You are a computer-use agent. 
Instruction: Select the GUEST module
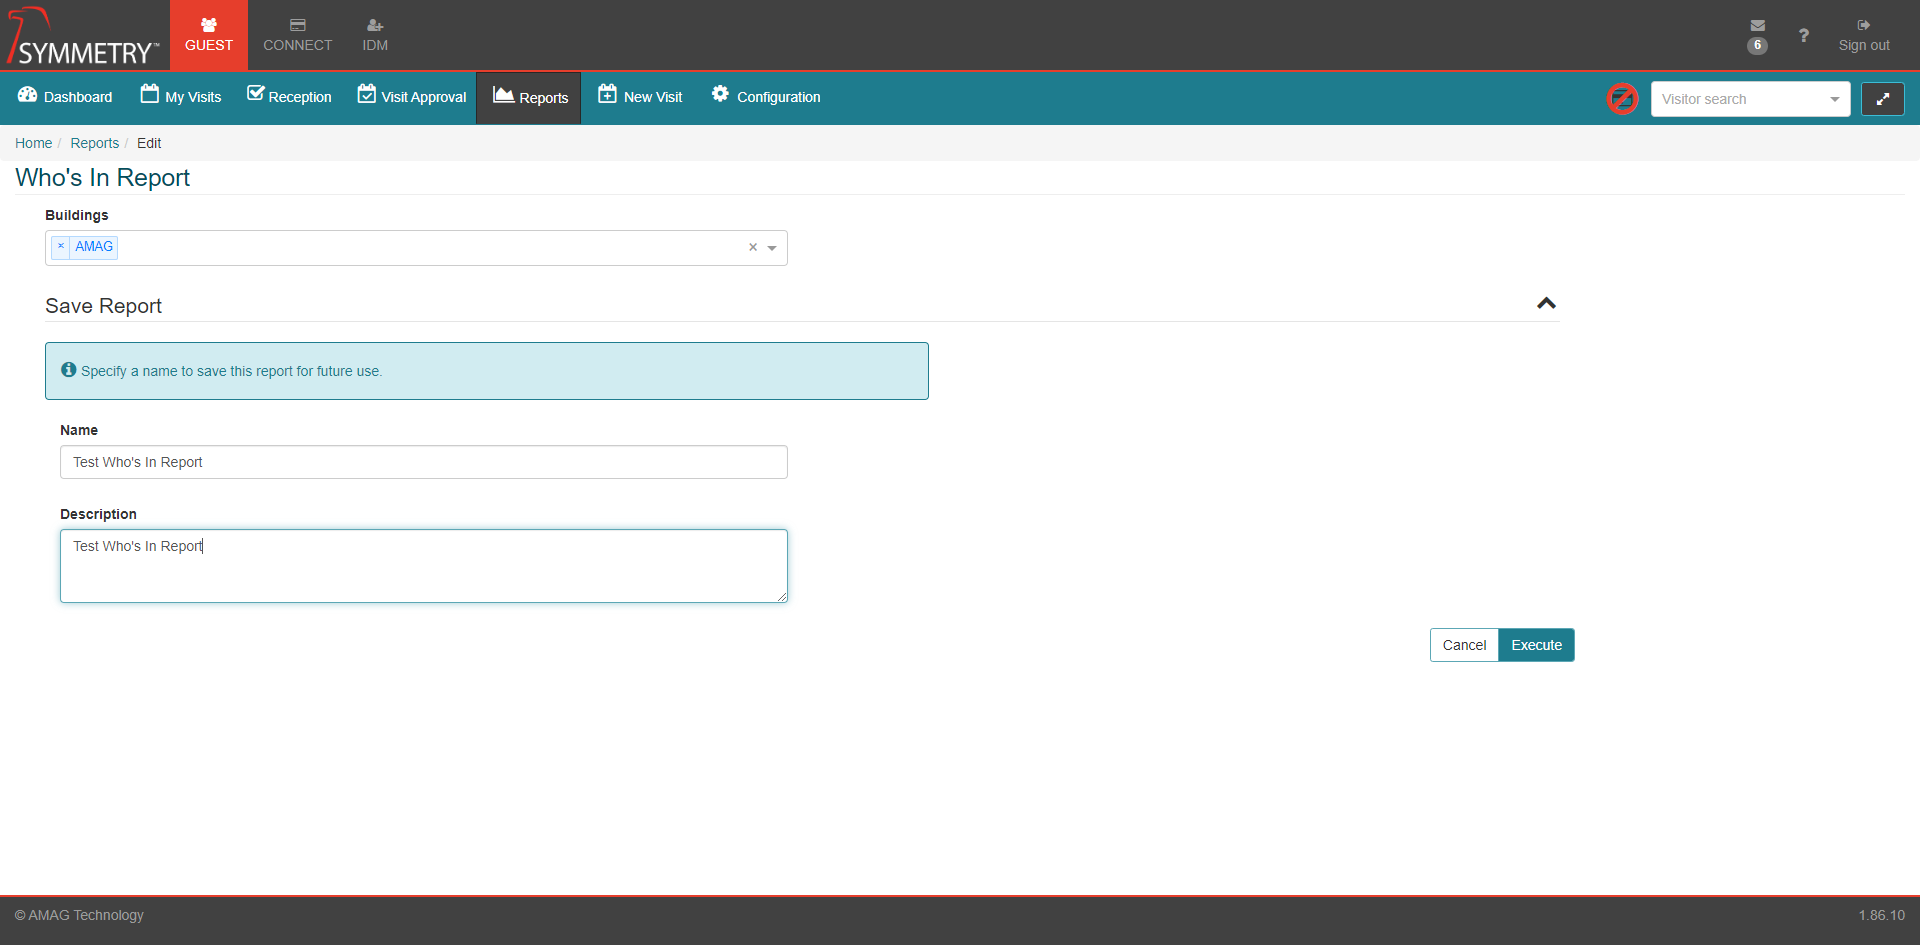click(x=208, y=35)
